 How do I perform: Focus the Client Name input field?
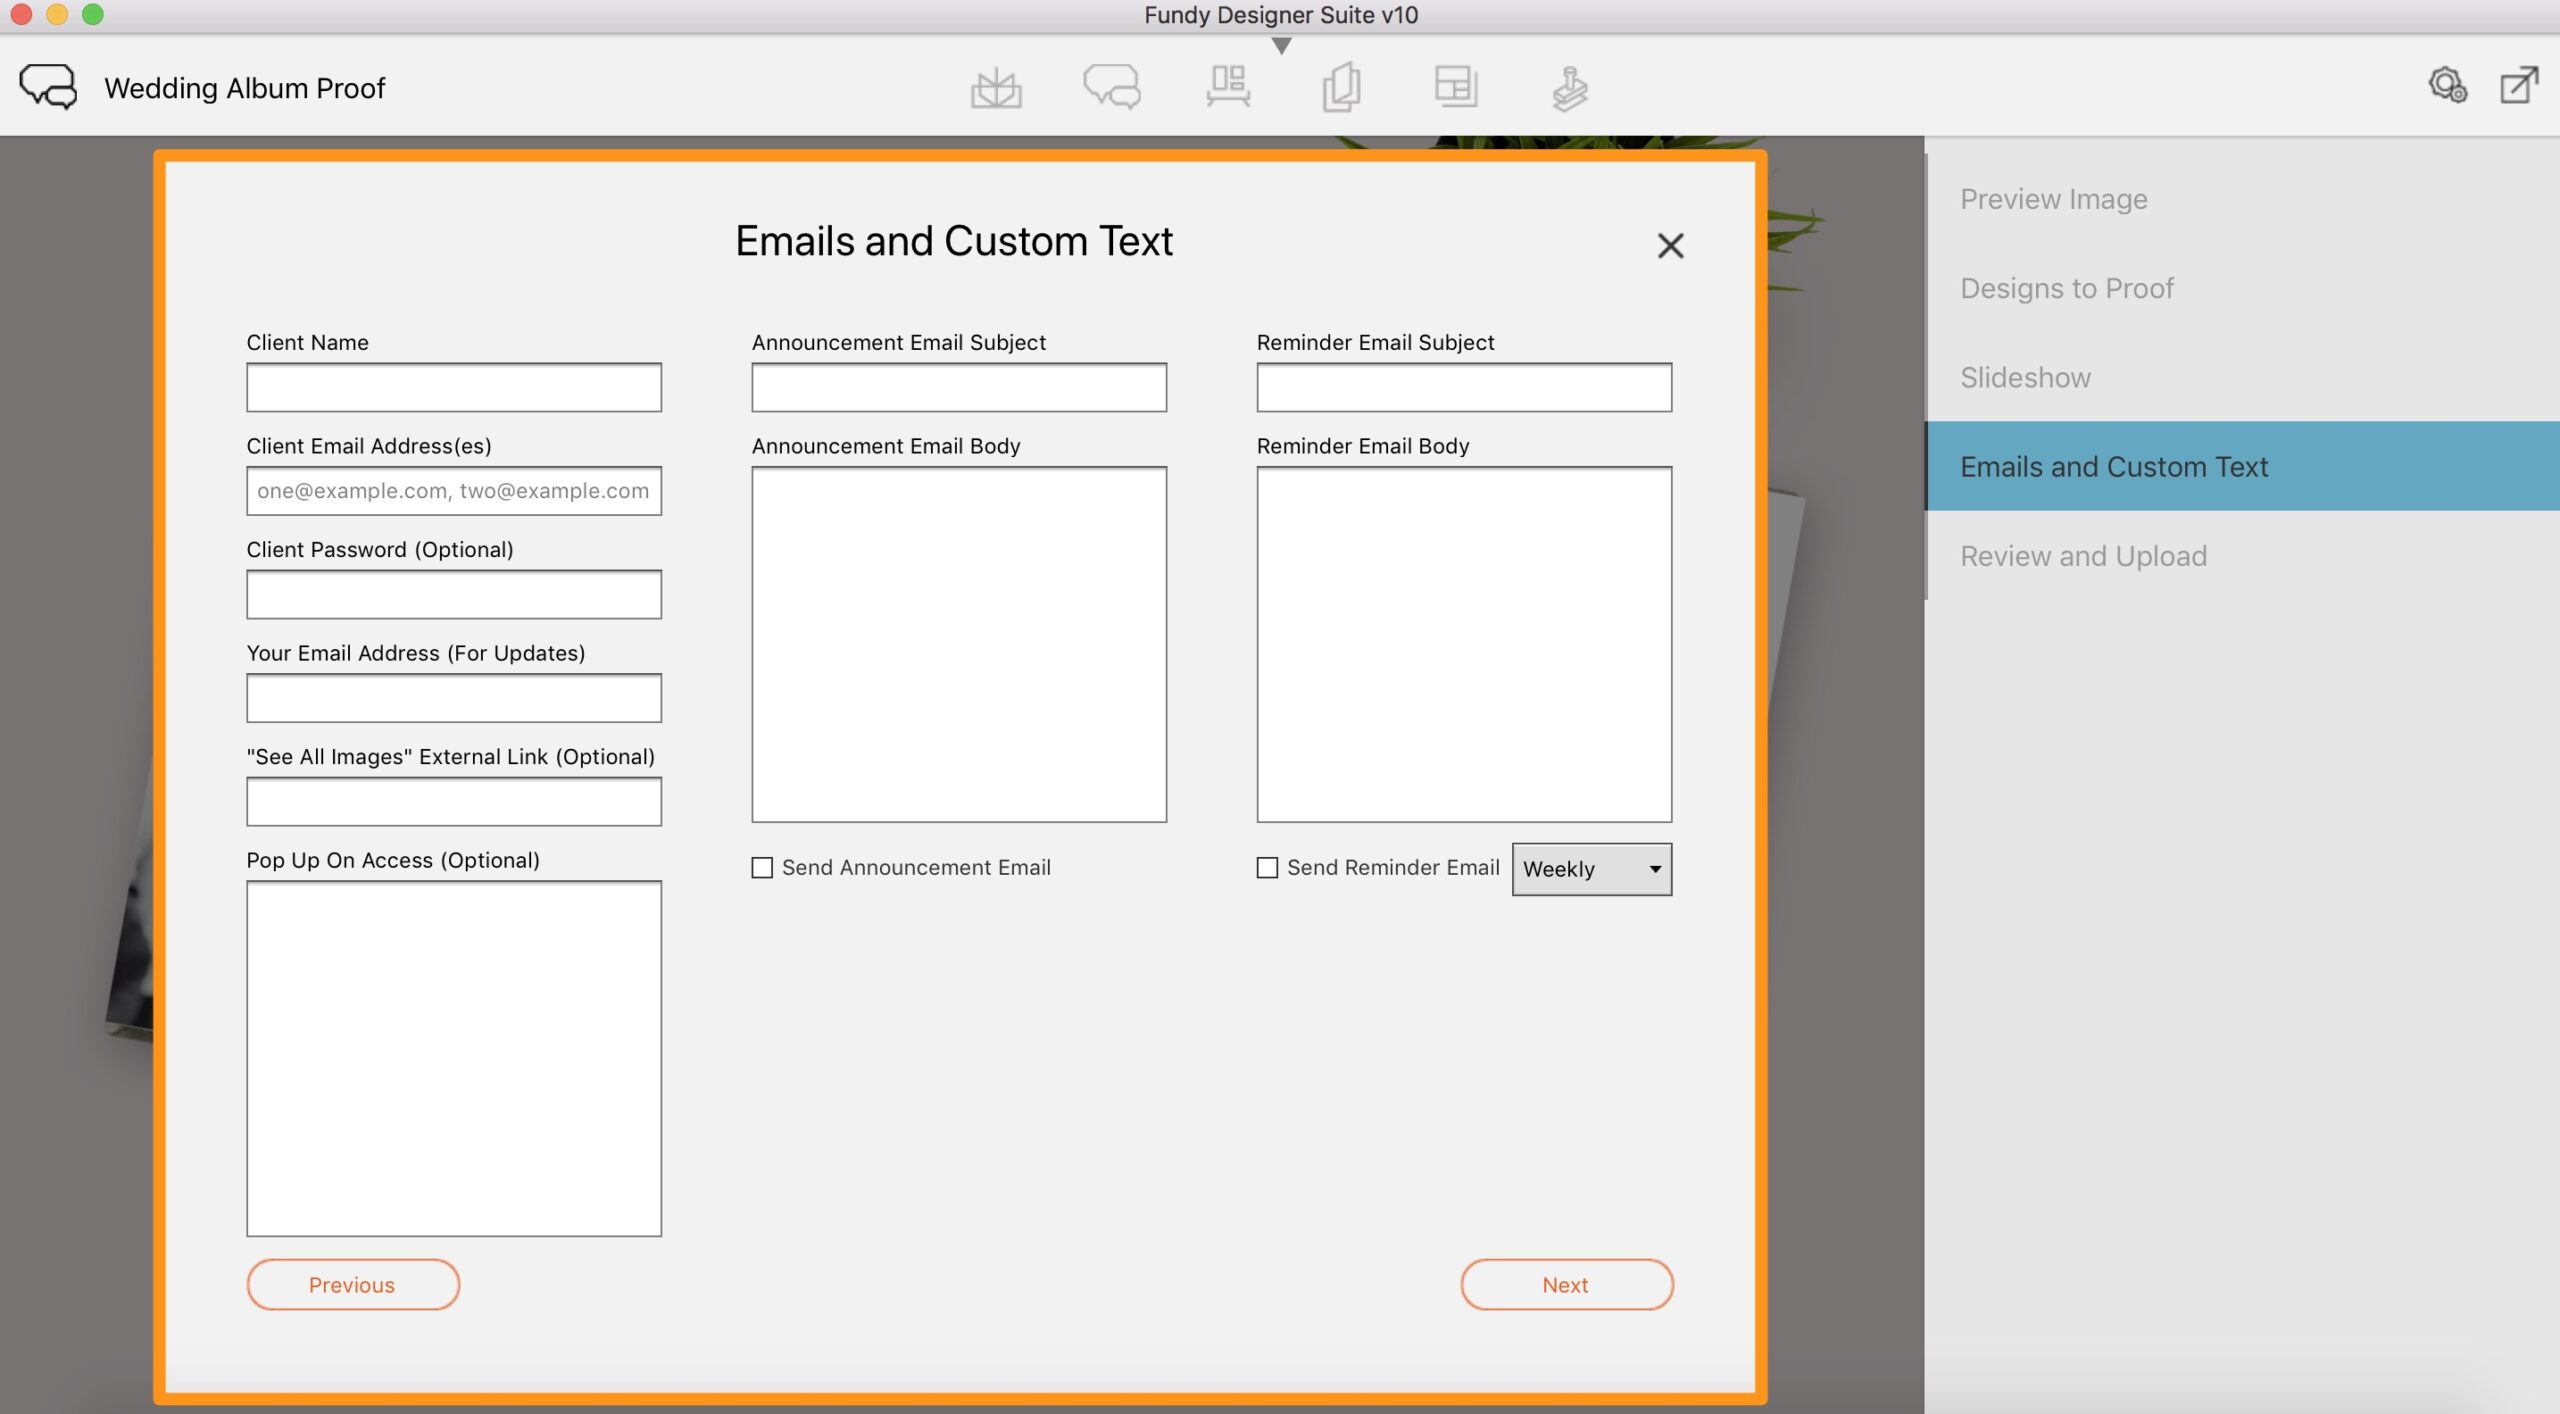[454, 388]
